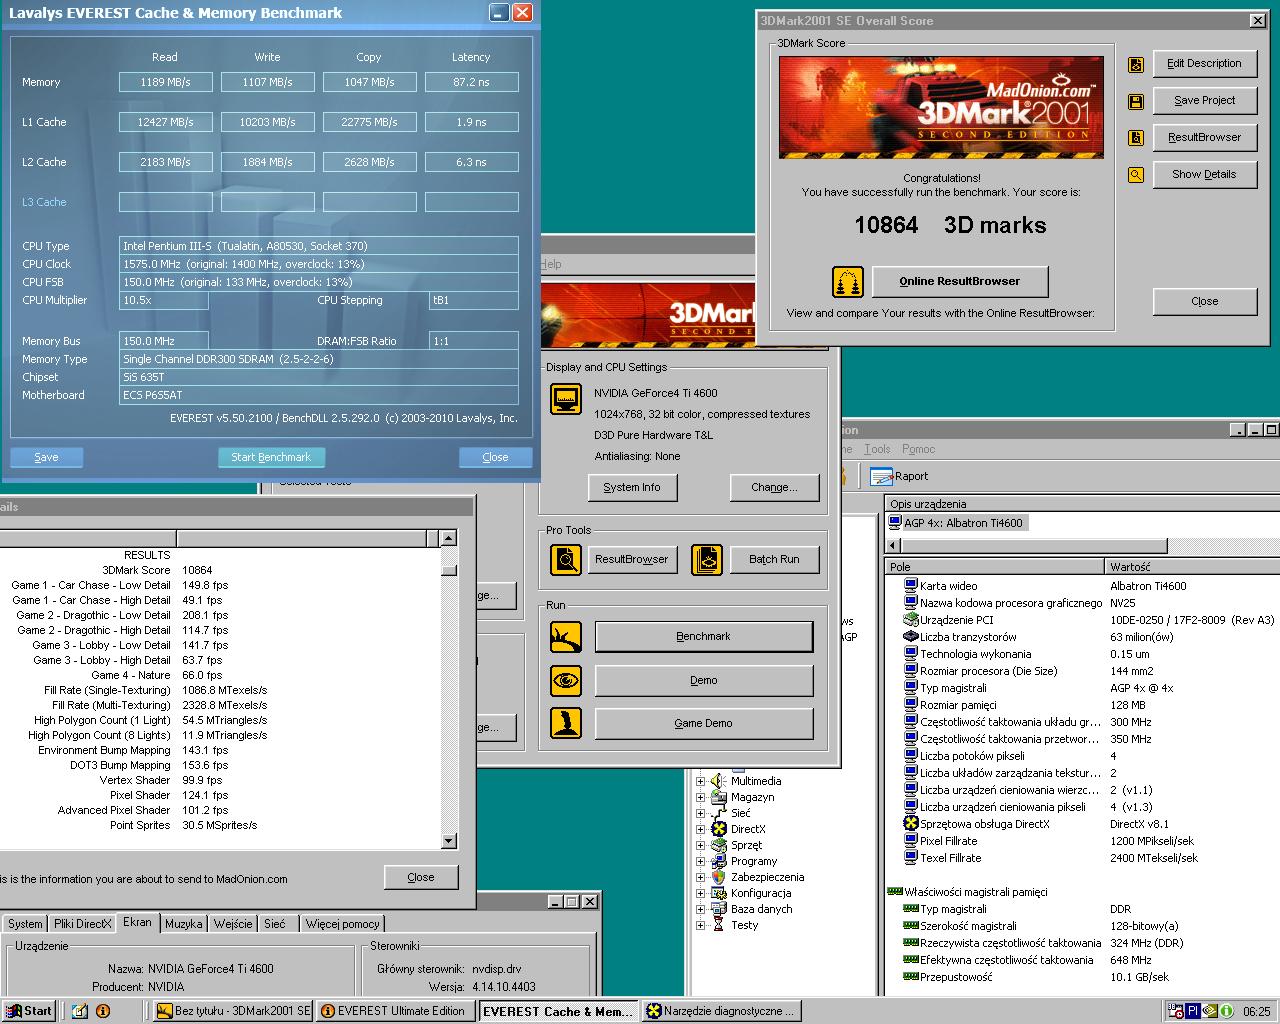Click the Testy hourglass icon in the tree
The width and height of the screenshot is (1280, 1024).
[x=718, y=925]
